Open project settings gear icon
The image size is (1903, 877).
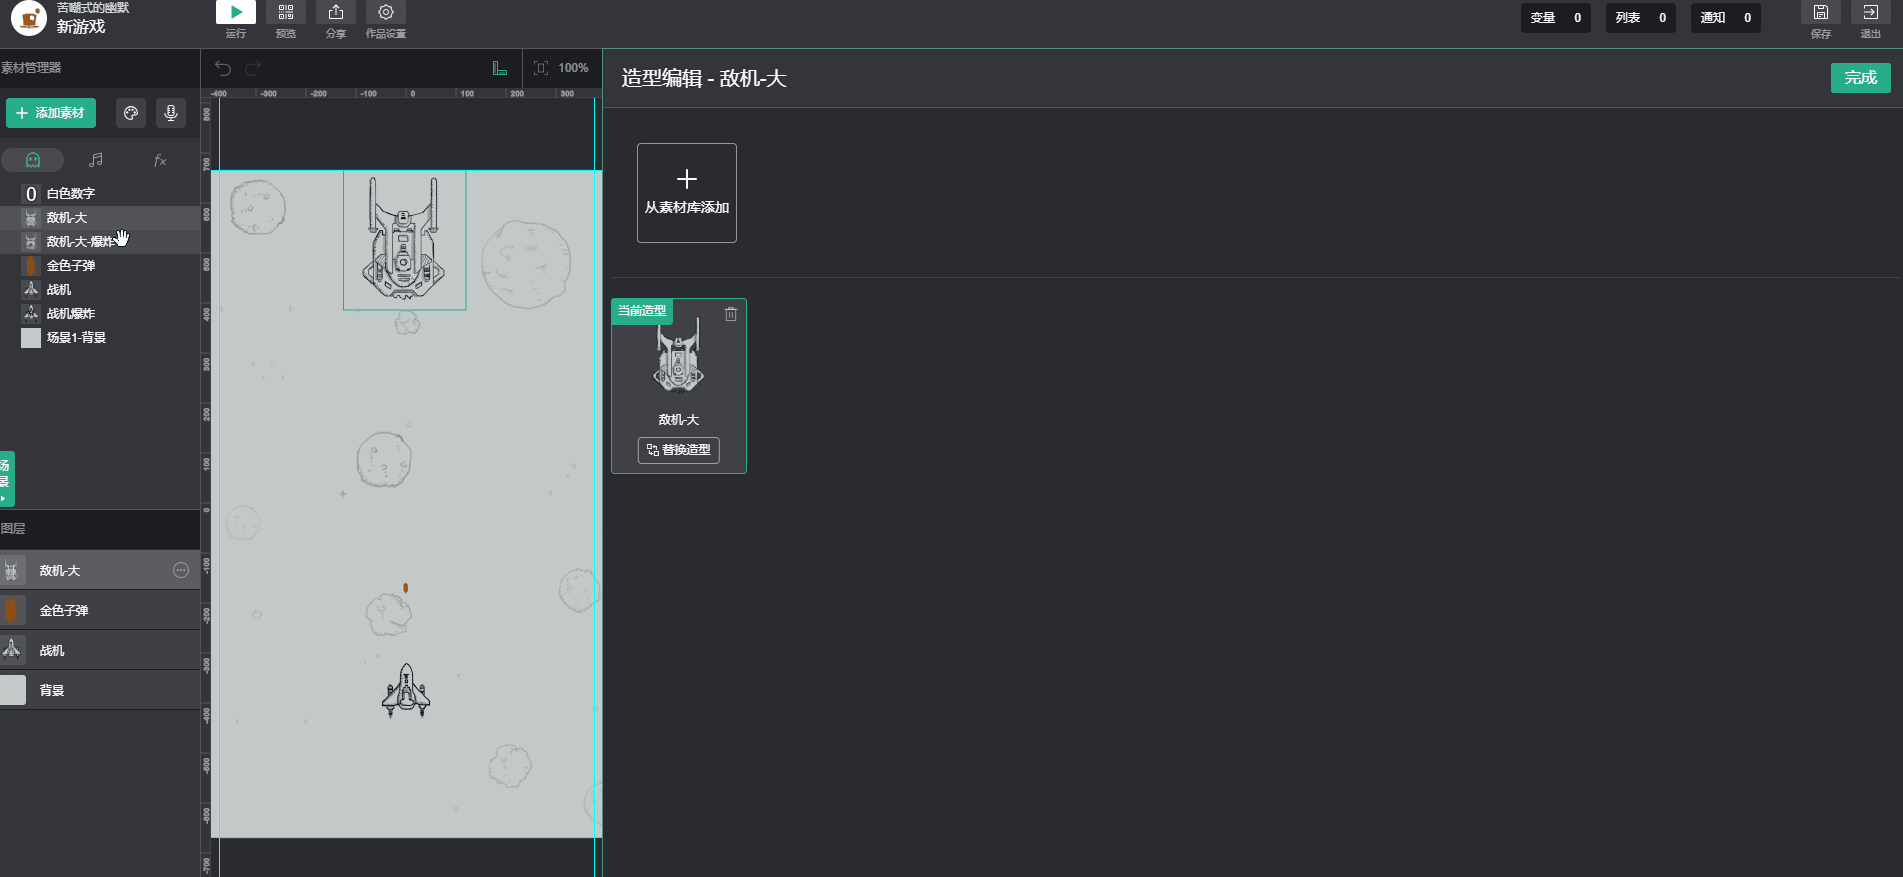click(386, 12)
